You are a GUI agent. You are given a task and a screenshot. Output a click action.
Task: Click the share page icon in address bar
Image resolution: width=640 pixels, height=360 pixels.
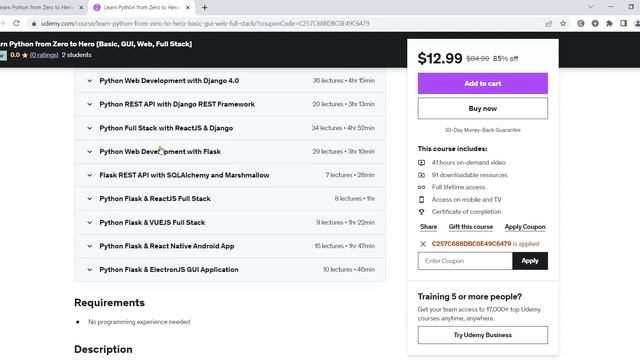coord(549,23)
